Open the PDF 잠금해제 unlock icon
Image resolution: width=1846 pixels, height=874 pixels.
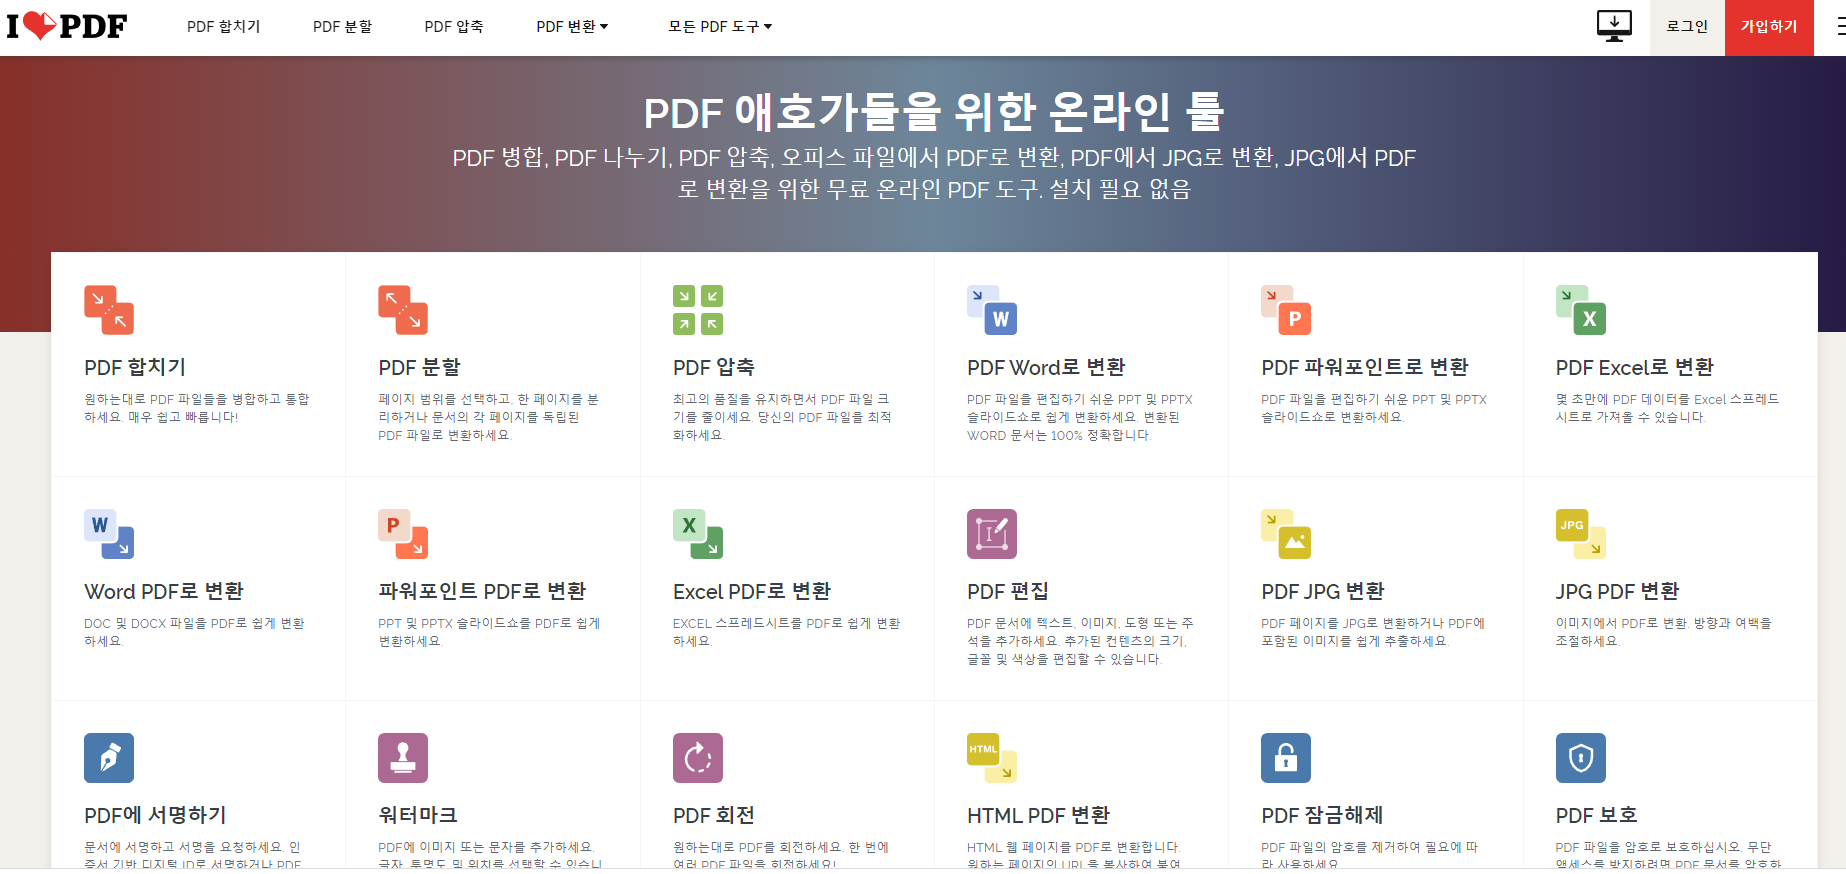click(x=1286, y=758)
